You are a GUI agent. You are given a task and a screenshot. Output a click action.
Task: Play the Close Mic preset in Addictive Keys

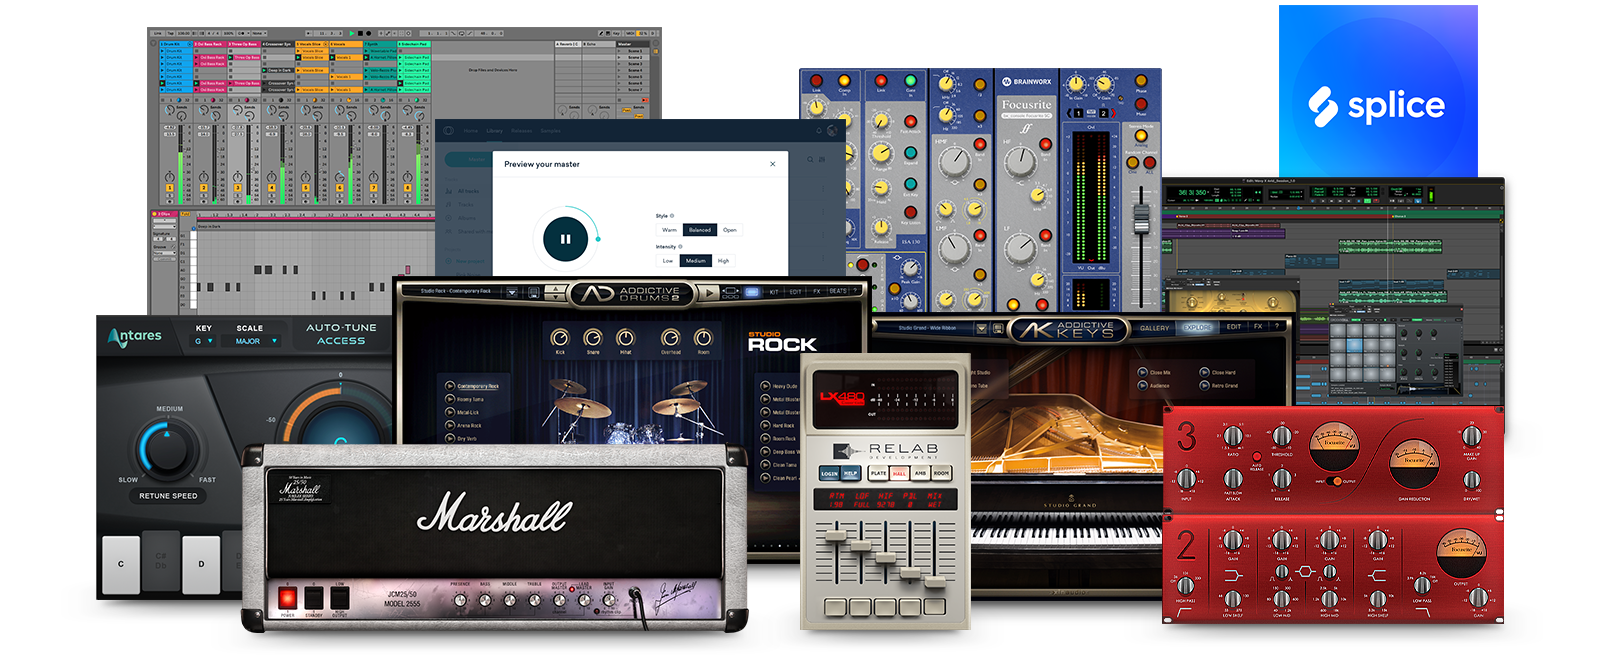coord(1142,372)
